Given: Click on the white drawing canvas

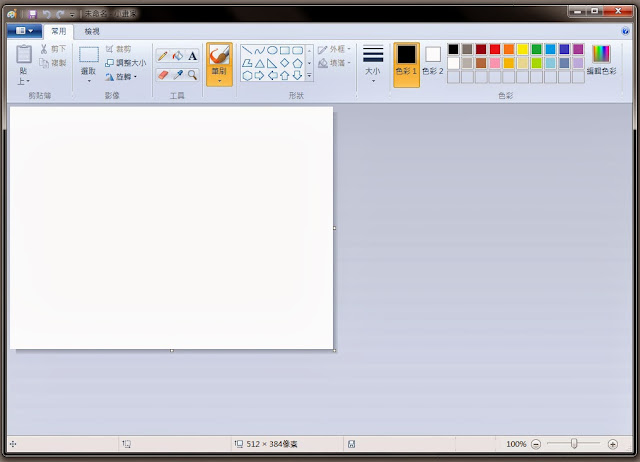Looking at the screenshot, I should 171,228.
